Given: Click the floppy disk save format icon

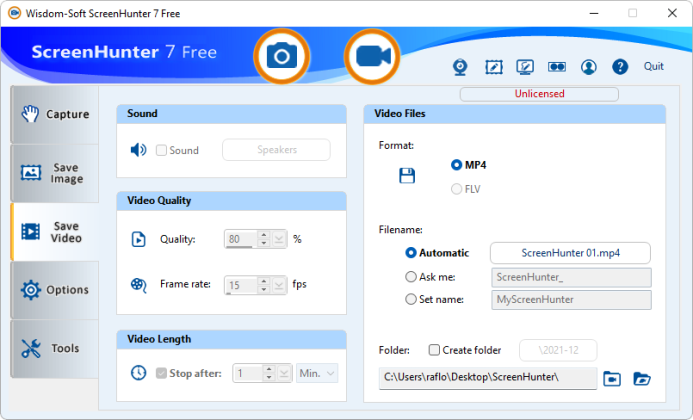Looking at the screenshot, I should (407, 176).
